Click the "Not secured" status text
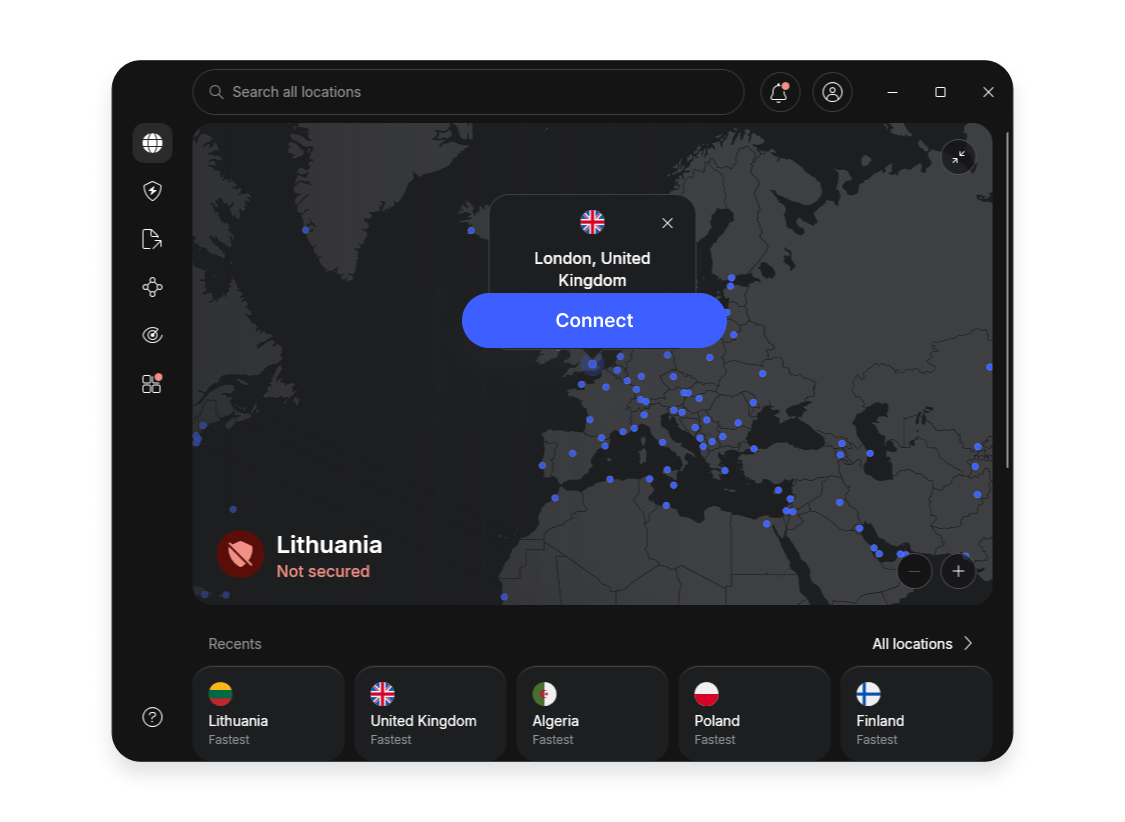Screen dimensions: 1125x822 pos(323,572)
